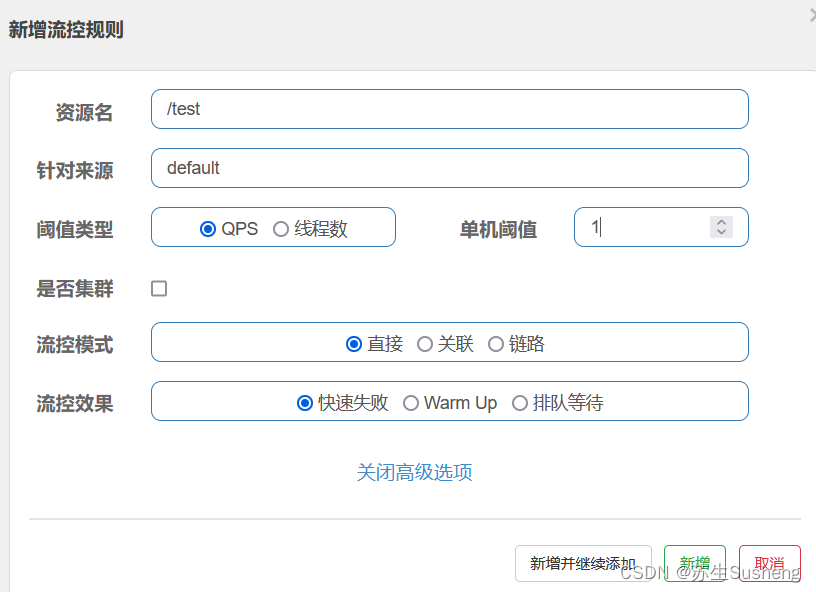Click the 取消 cancel button
Image resolution: width=816 pixels, height=592 pixels.
click(769, 562)
